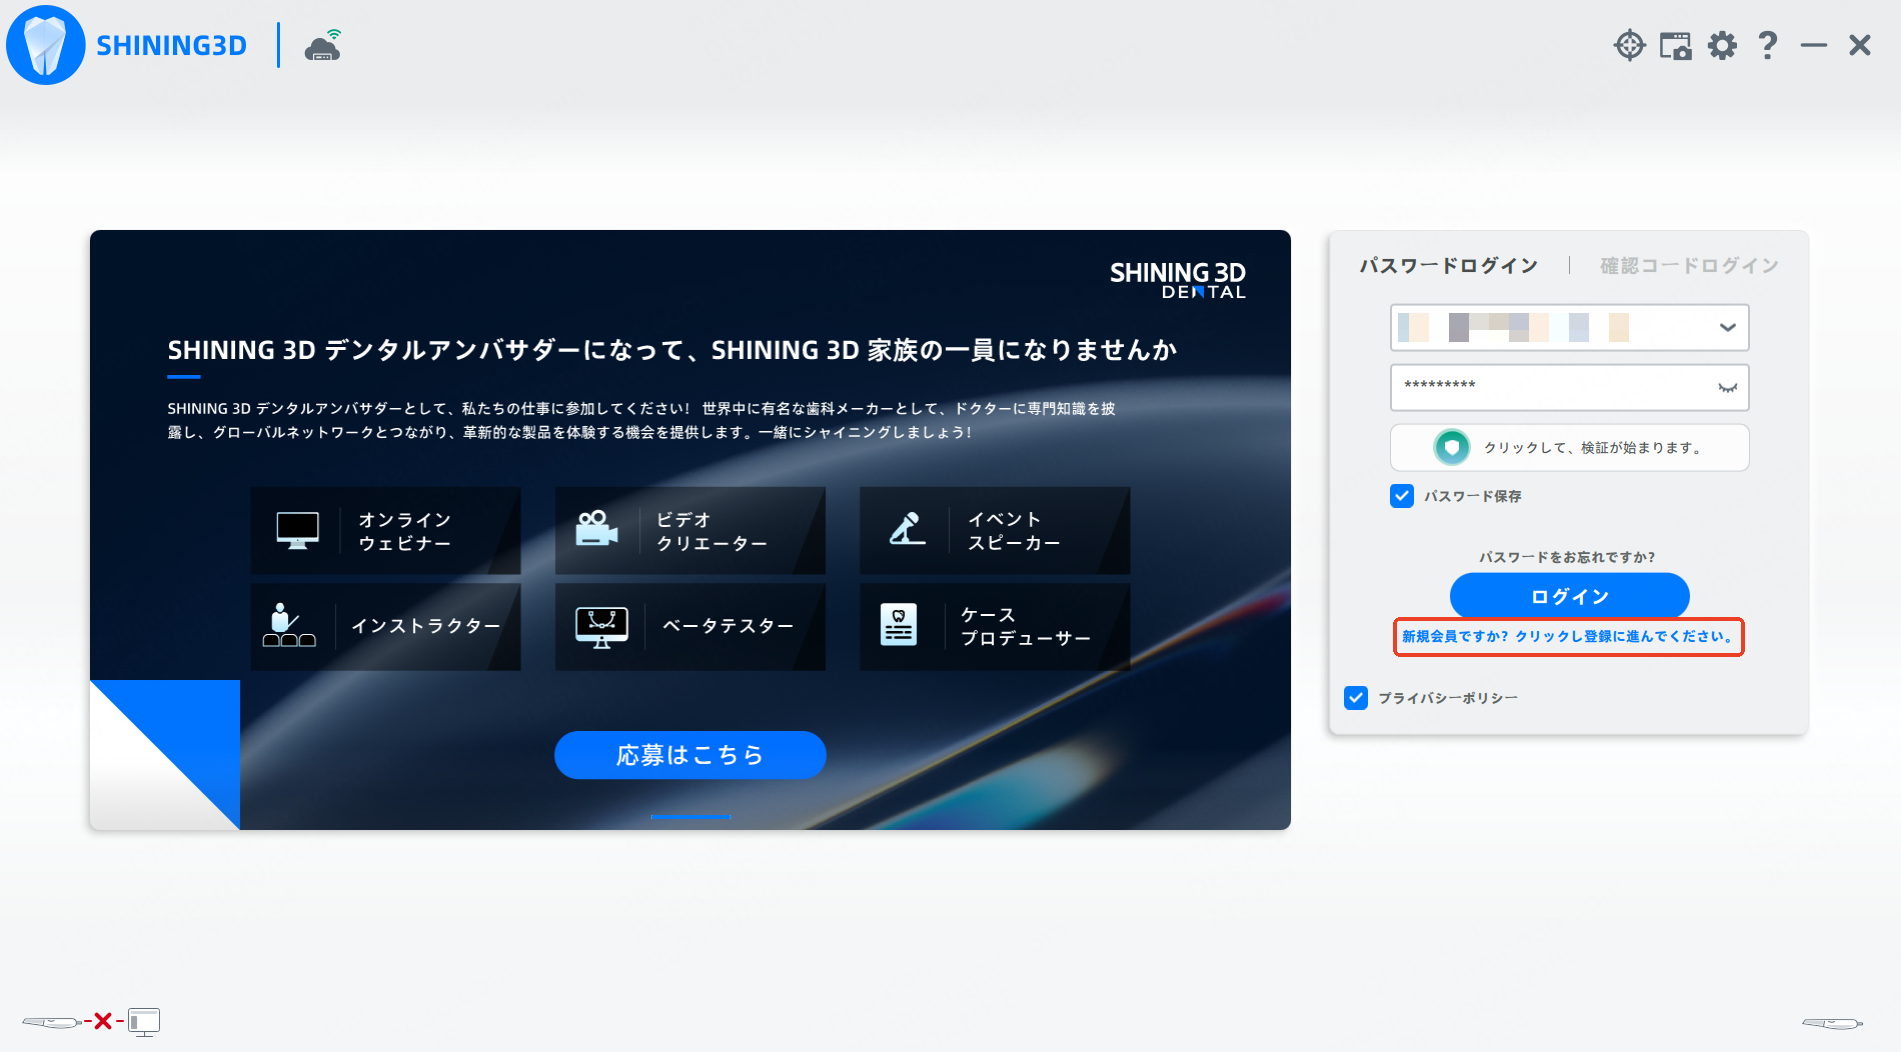Screen dimensions: 1901x1052
Task: Click the computer monitor connection icon
Action: point(144,1022)
